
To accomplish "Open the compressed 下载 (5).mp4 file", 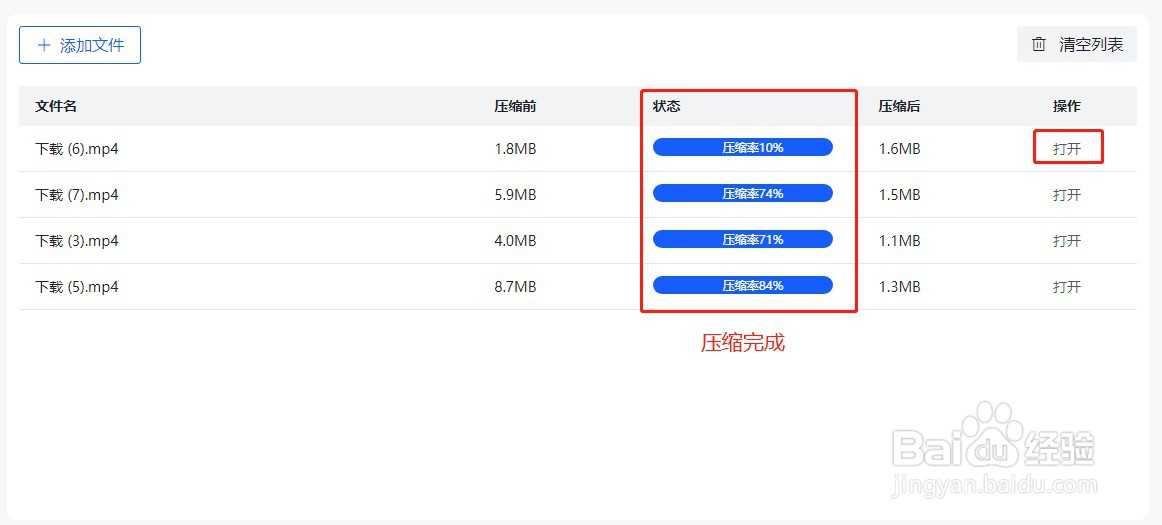I will pyautogui.click(x=1067, y=287).
